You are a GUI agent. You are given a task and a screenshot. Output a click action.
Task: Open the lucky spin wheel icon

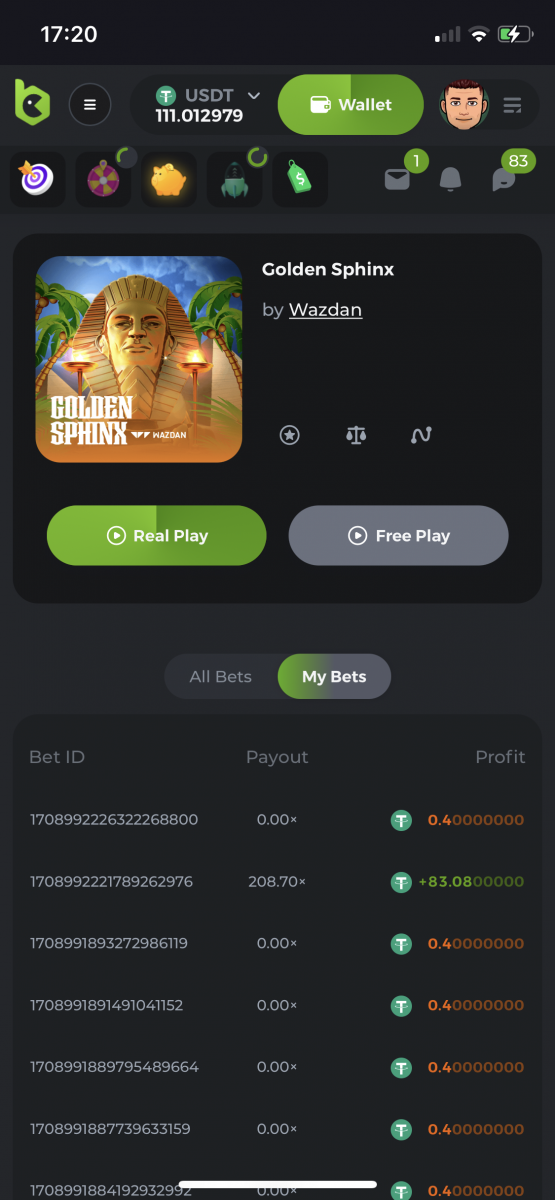(x=103, y=180)
